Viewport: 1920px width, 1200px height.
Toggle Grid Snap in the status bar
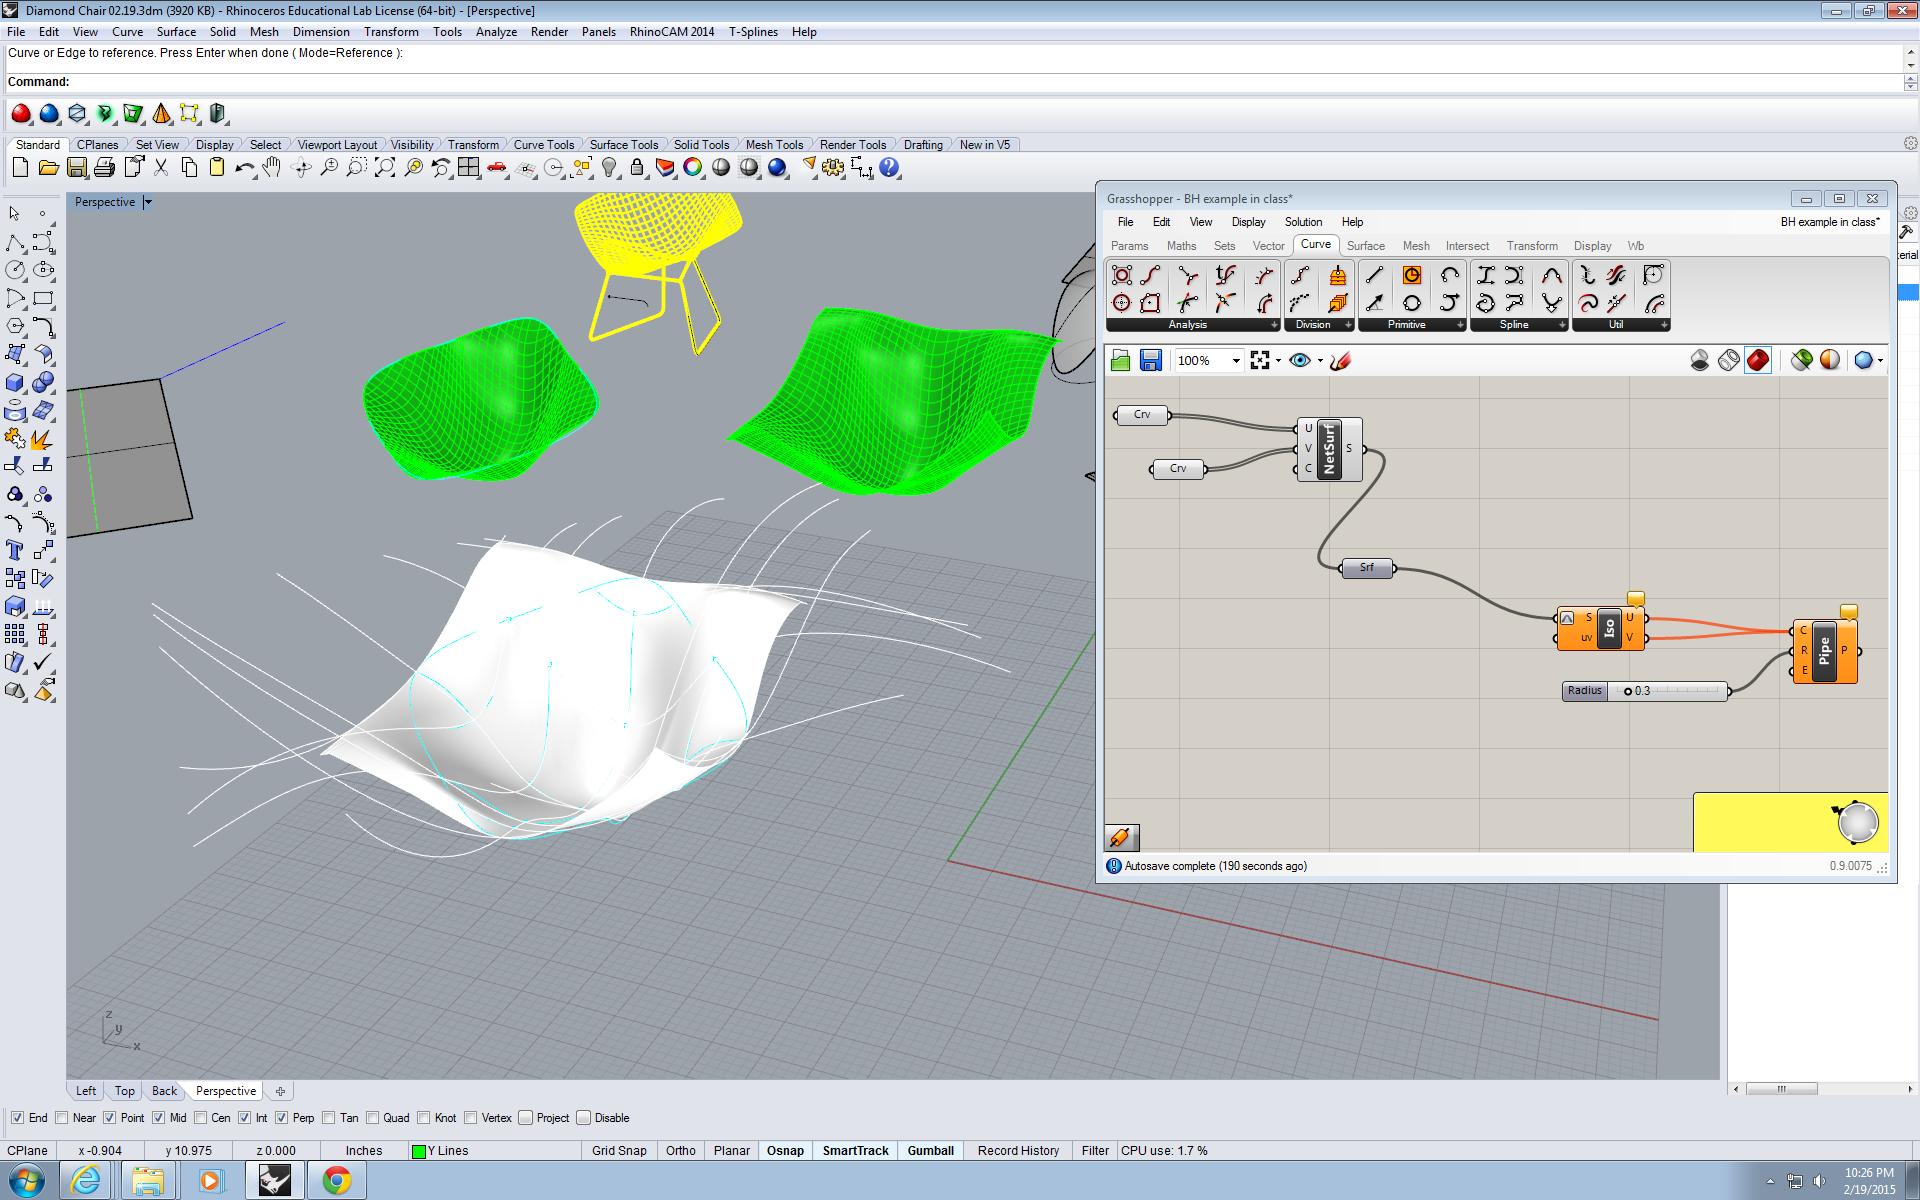618,1151
